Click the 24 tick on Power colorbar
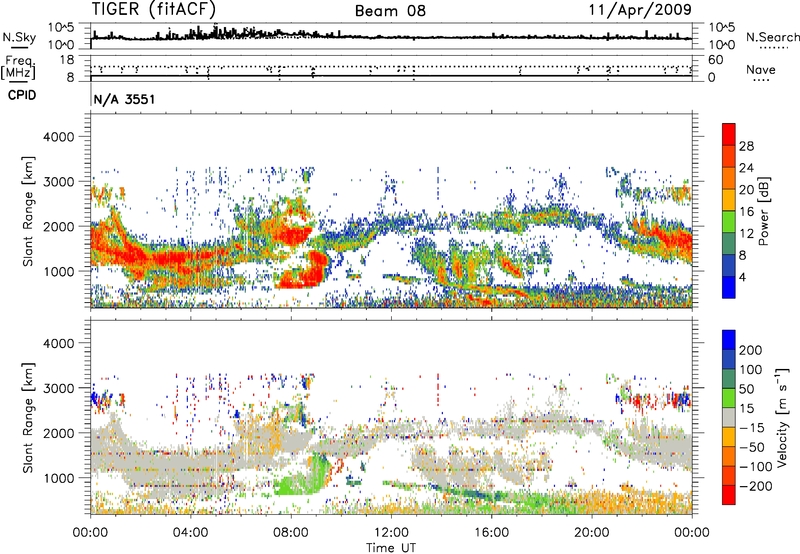 (x=746, y=168)
